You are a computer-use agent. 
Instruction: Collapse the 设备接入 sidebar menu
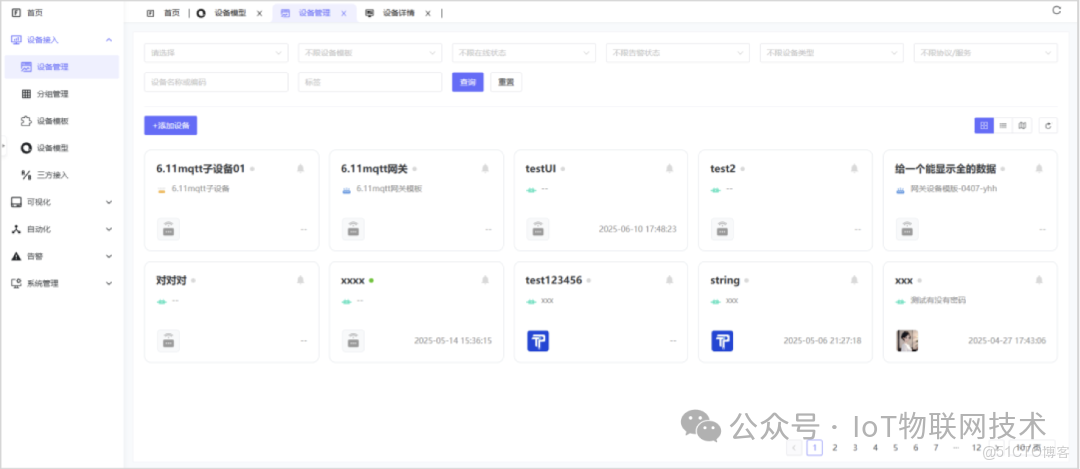click(x=62, y=40)
